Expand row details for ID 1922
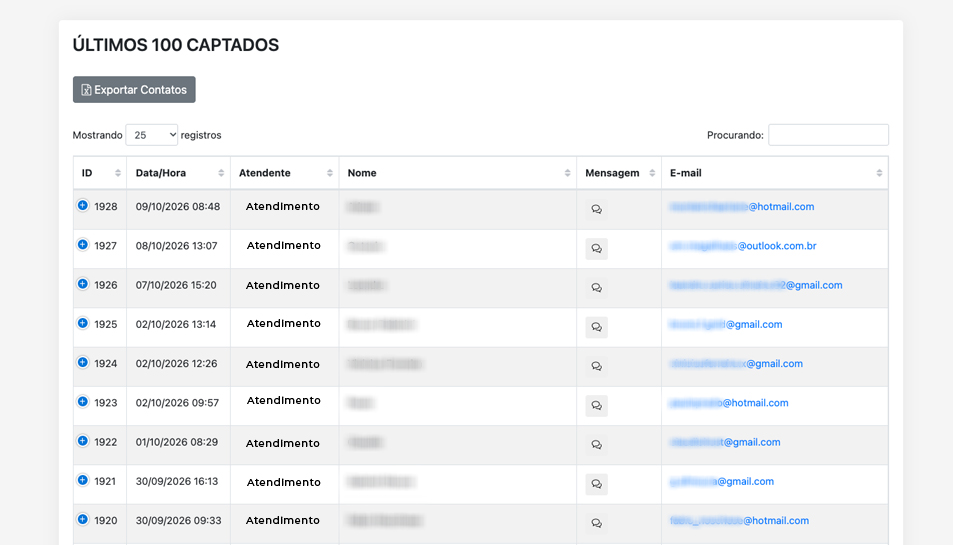The width and height of the screenshot is (953, 545). [x=83, y=440]
